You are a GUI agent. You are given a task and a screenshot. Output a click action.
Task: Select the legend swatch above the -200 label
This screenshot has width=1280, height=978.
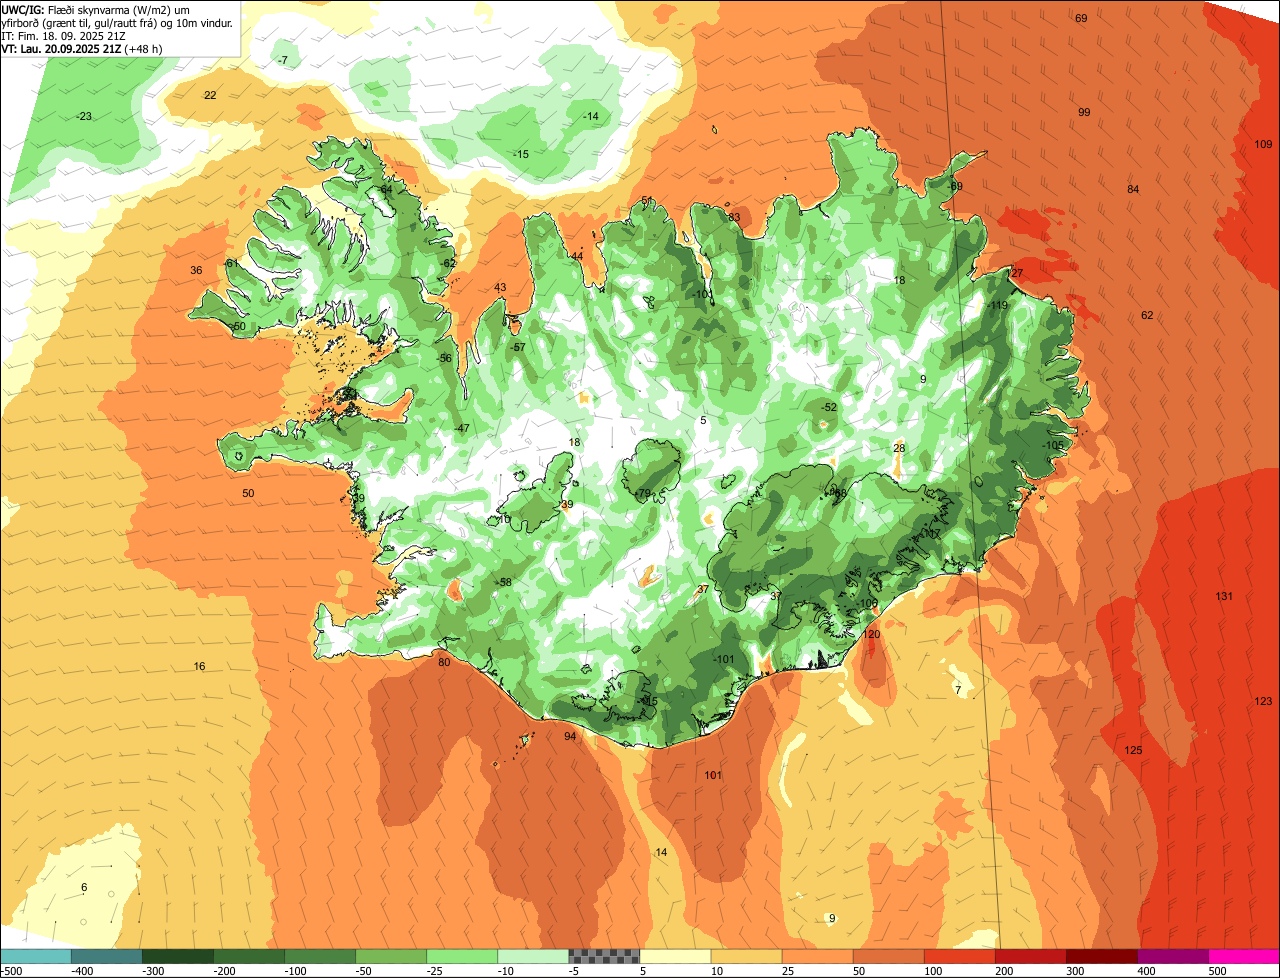coord(249,956)
